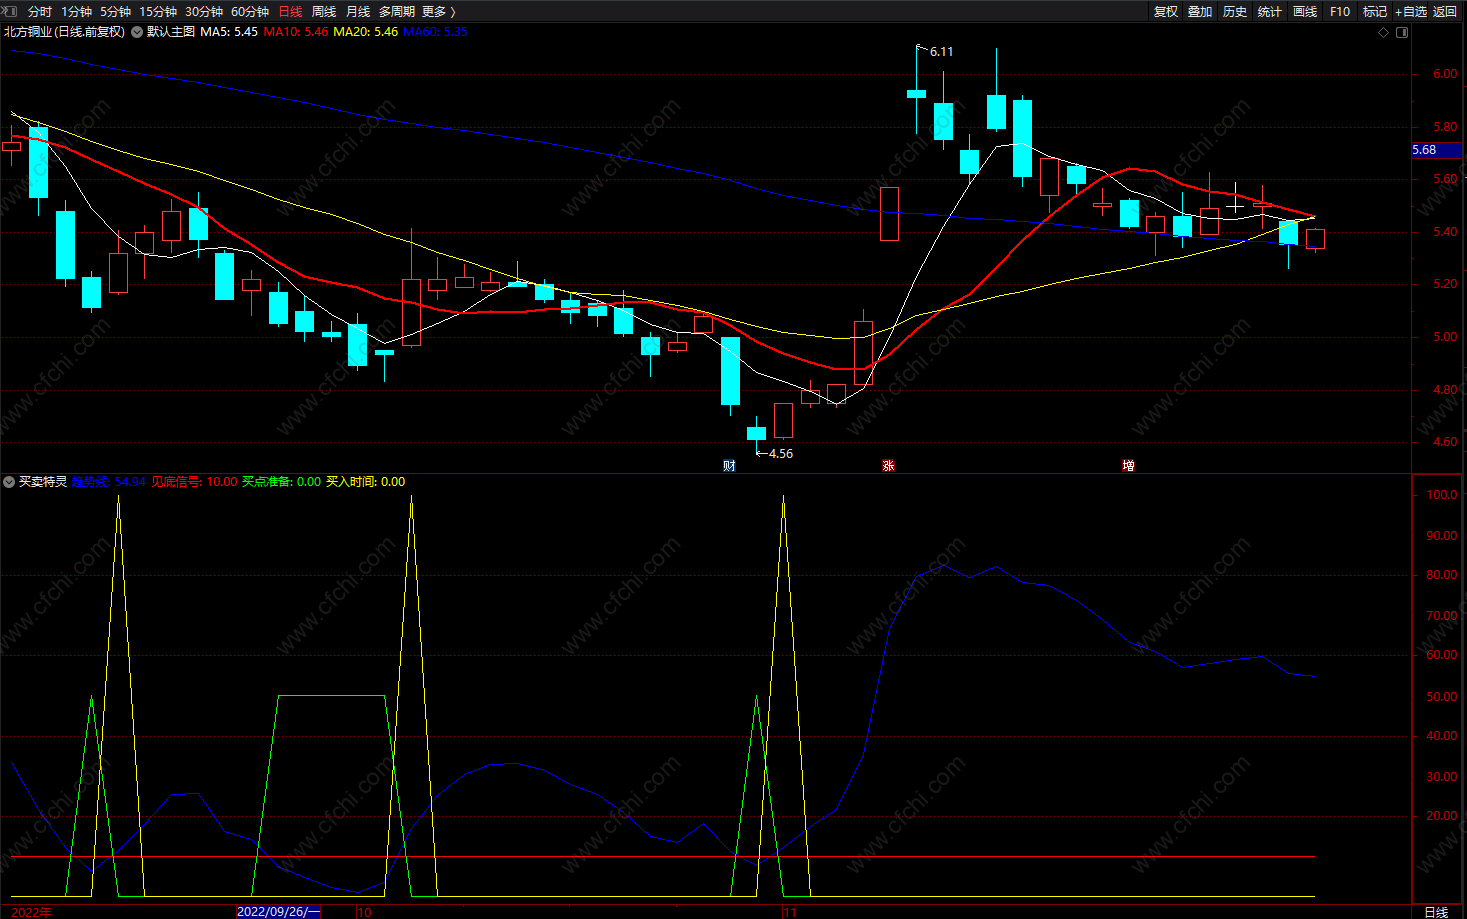1467x919 pixels.
Task: Click the blue MA60: 5.35 label
Action: [435, 32]
